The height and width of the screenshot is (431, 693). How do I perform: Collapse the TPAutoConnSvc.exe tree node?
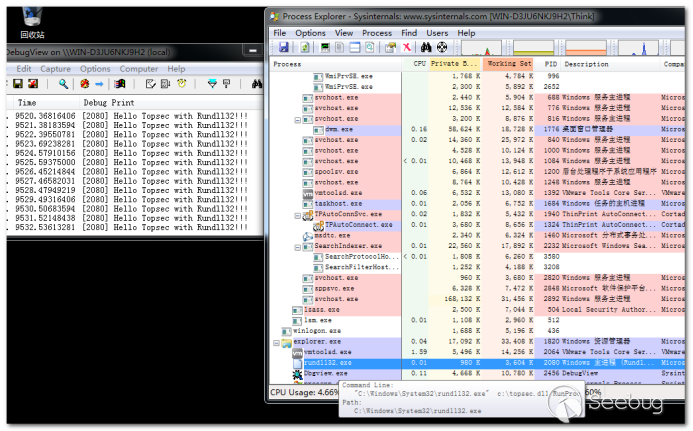(x=297, y=215)
